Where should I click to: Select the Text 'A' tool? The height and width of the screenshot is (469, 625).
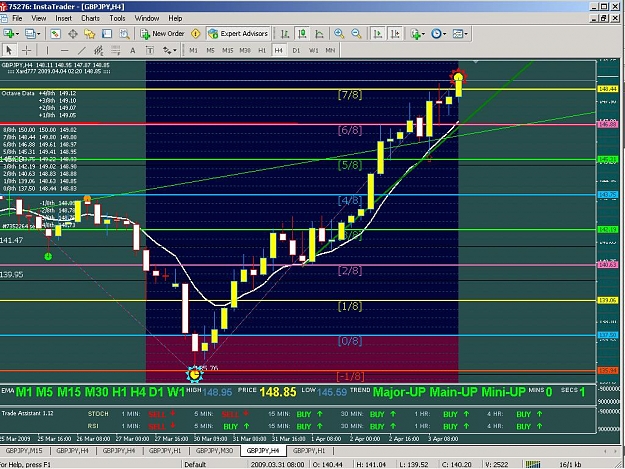click(133, 50)
